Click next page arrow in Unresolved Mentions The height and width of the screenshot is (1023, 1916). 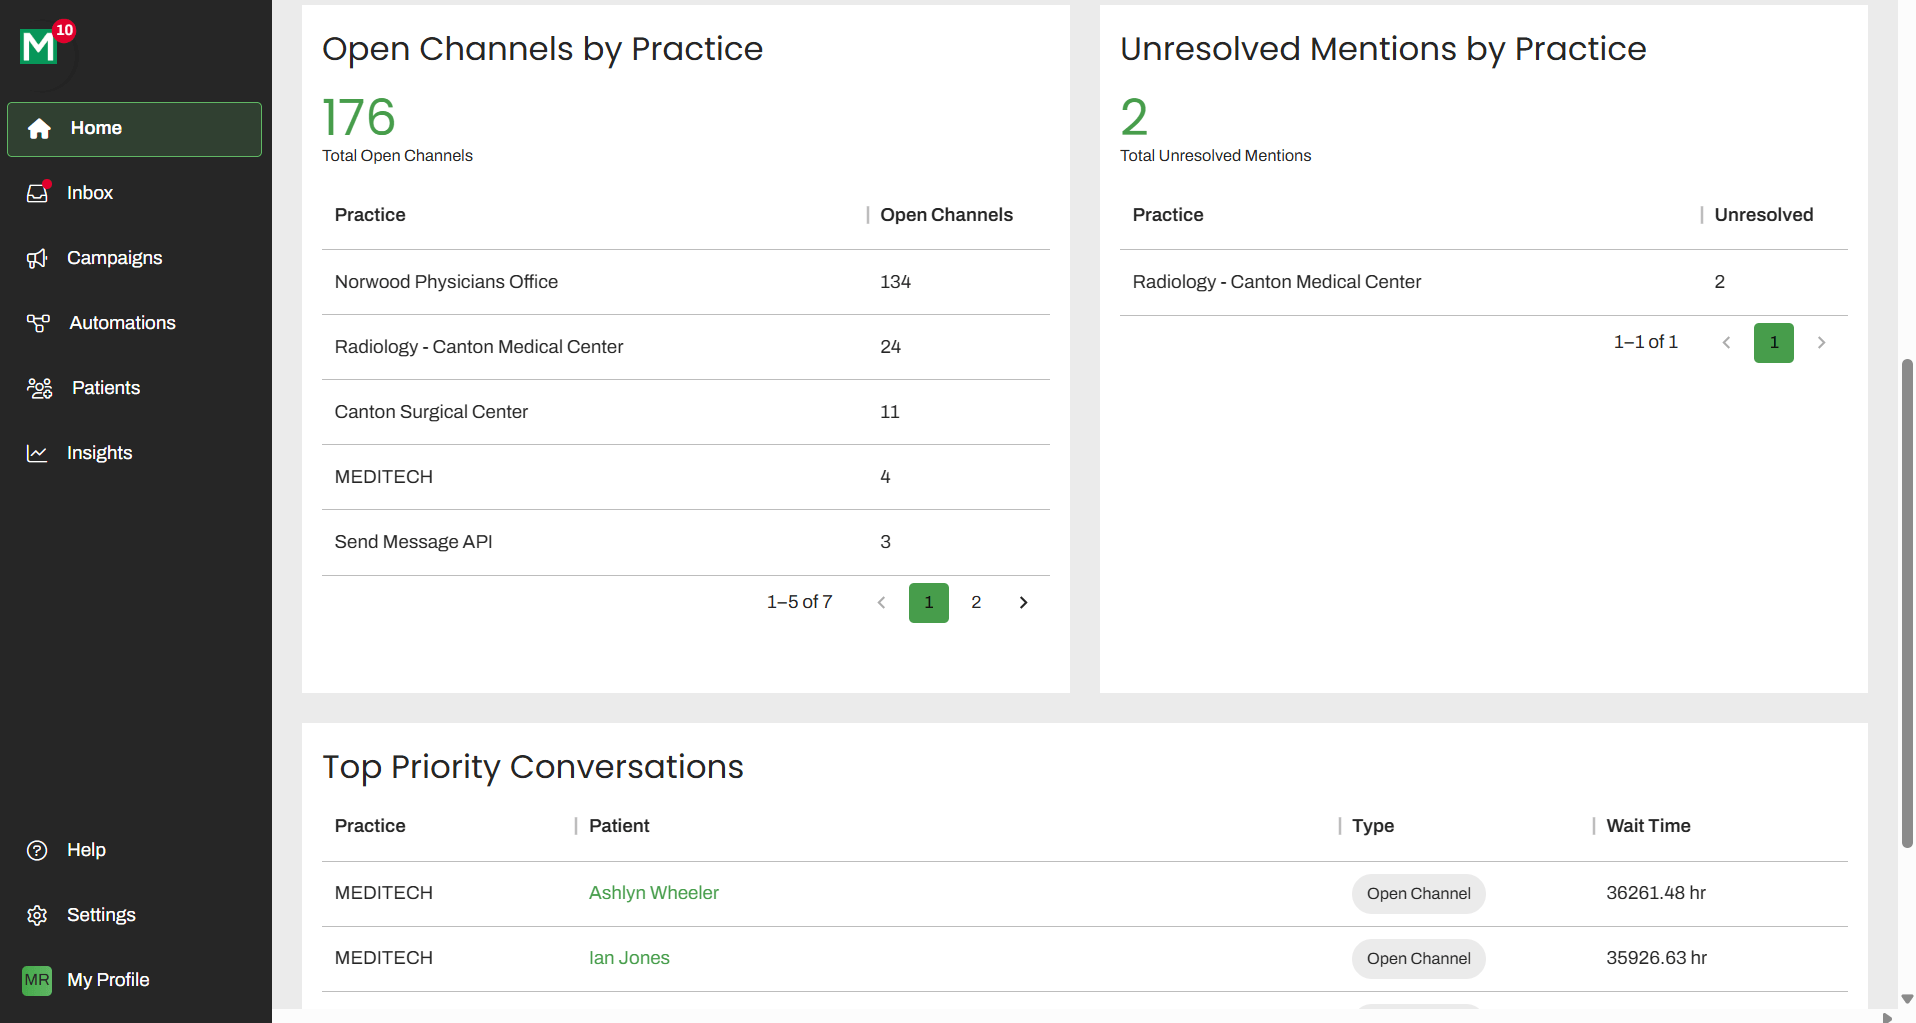[x=1821, y=343]
